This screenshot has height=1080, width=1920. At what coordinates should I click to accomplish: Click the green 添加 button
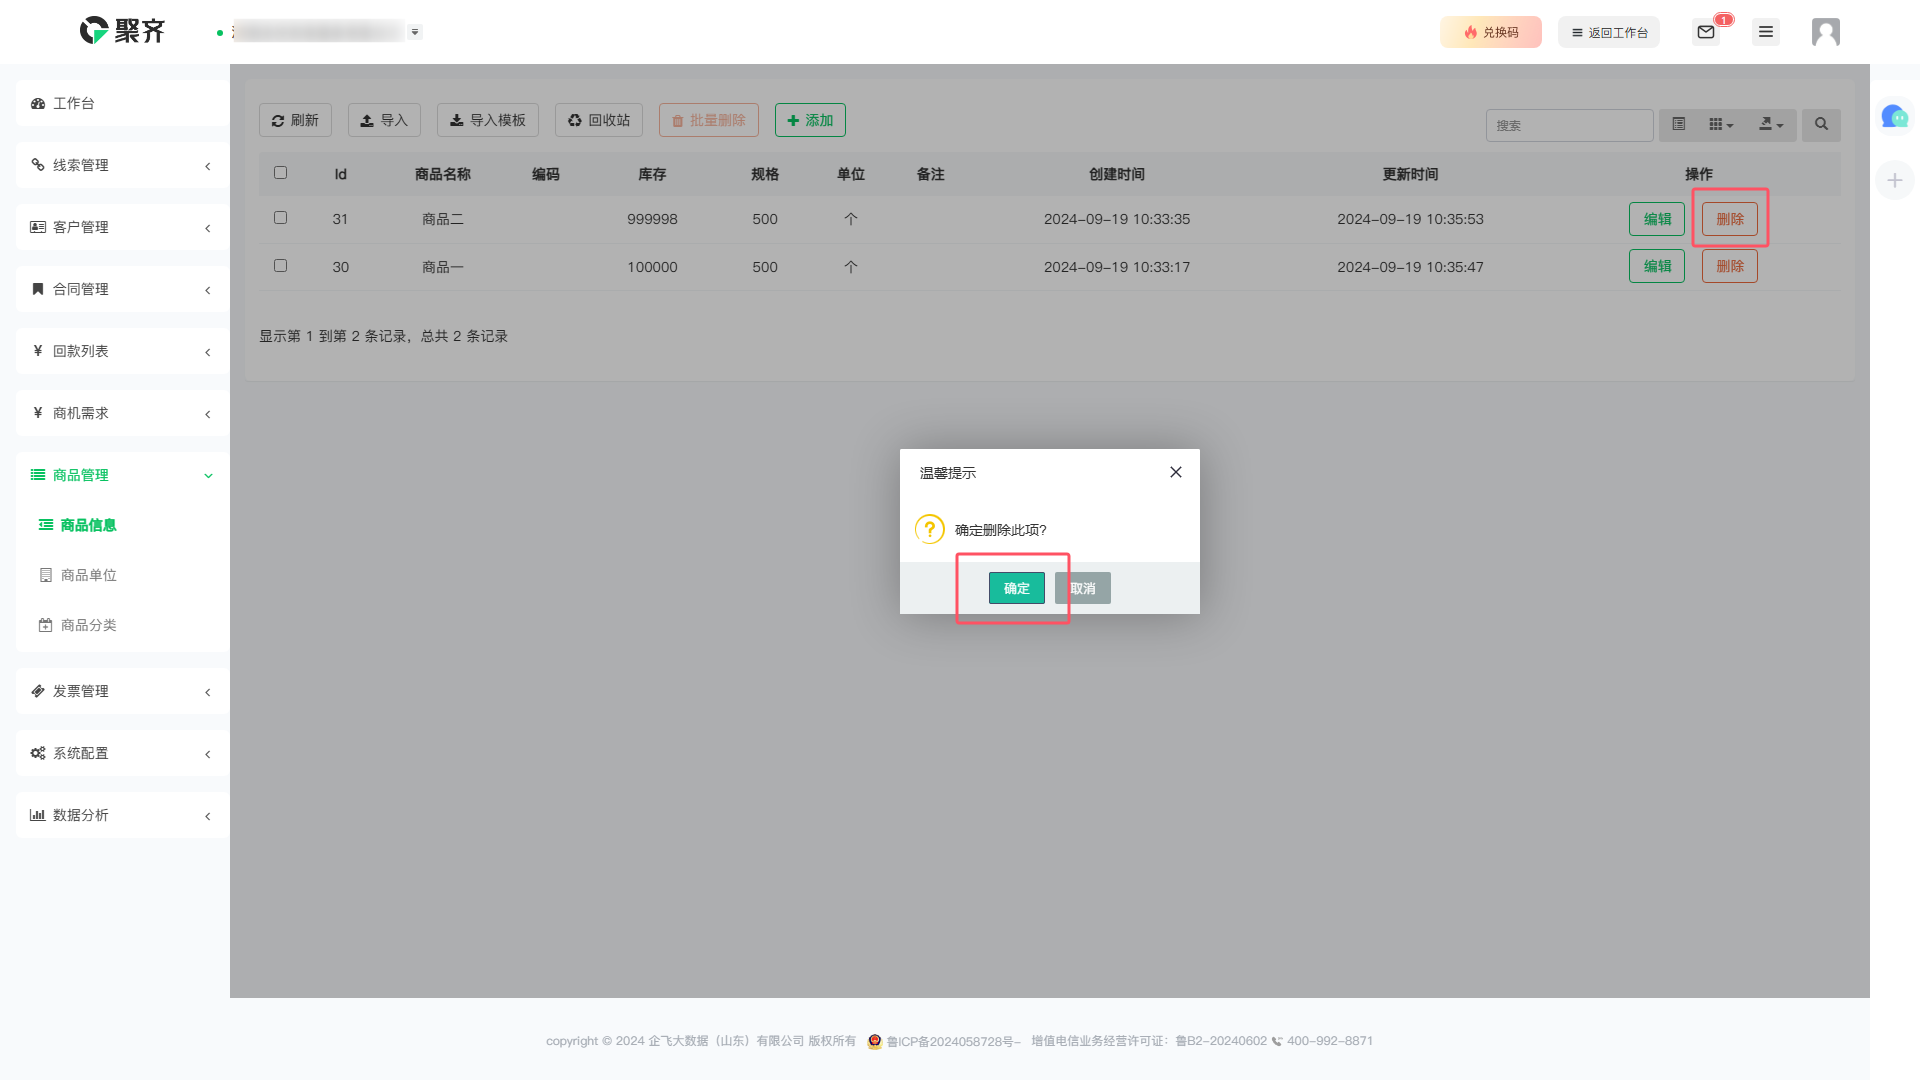point(810,120)
